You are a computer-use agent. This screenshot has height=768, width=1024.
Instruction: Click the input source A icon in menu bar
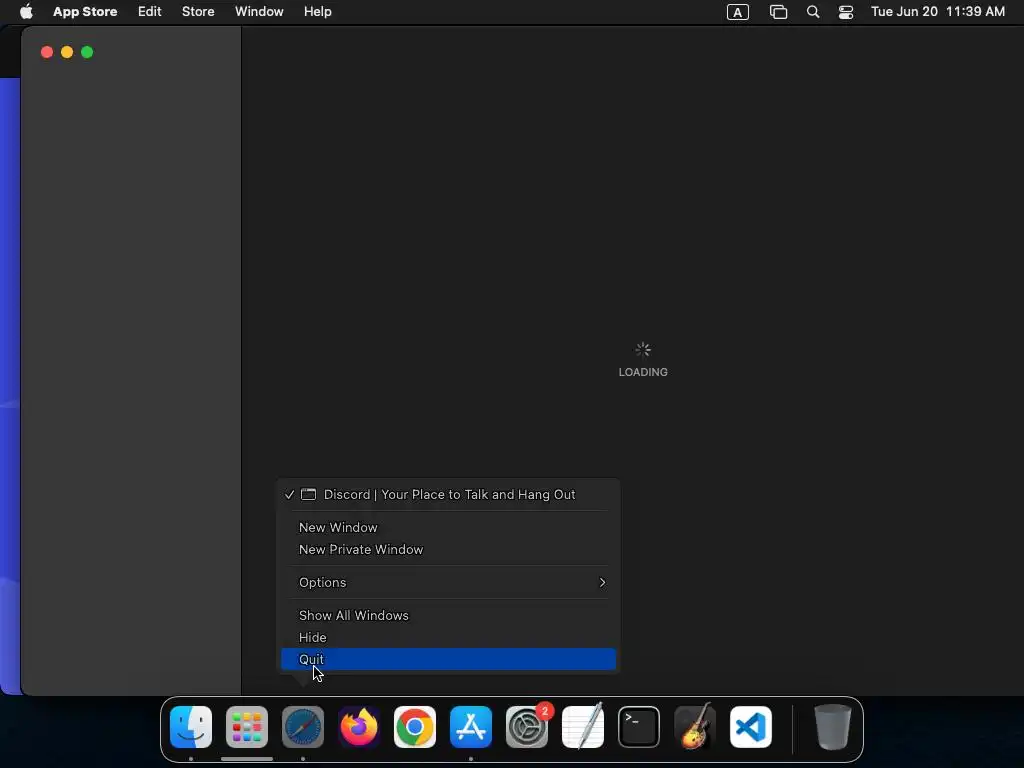pyautogui.click(x=738, y=12)
